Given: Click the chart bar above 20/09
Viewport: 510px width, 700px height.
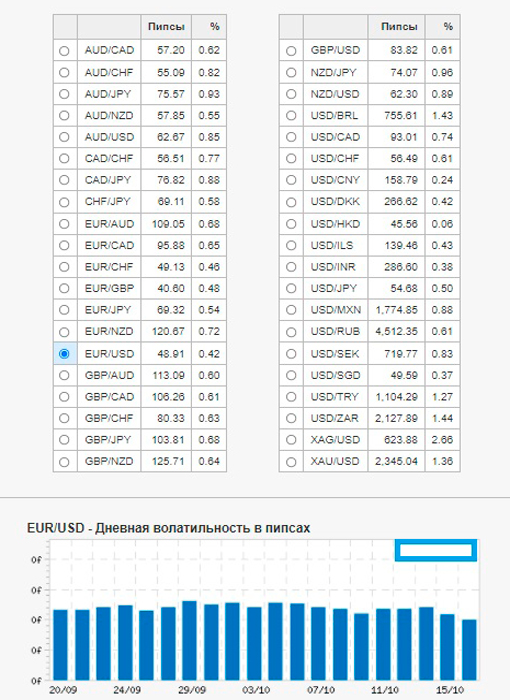Looking at the screenshot, I should click(x=60, y=645).
